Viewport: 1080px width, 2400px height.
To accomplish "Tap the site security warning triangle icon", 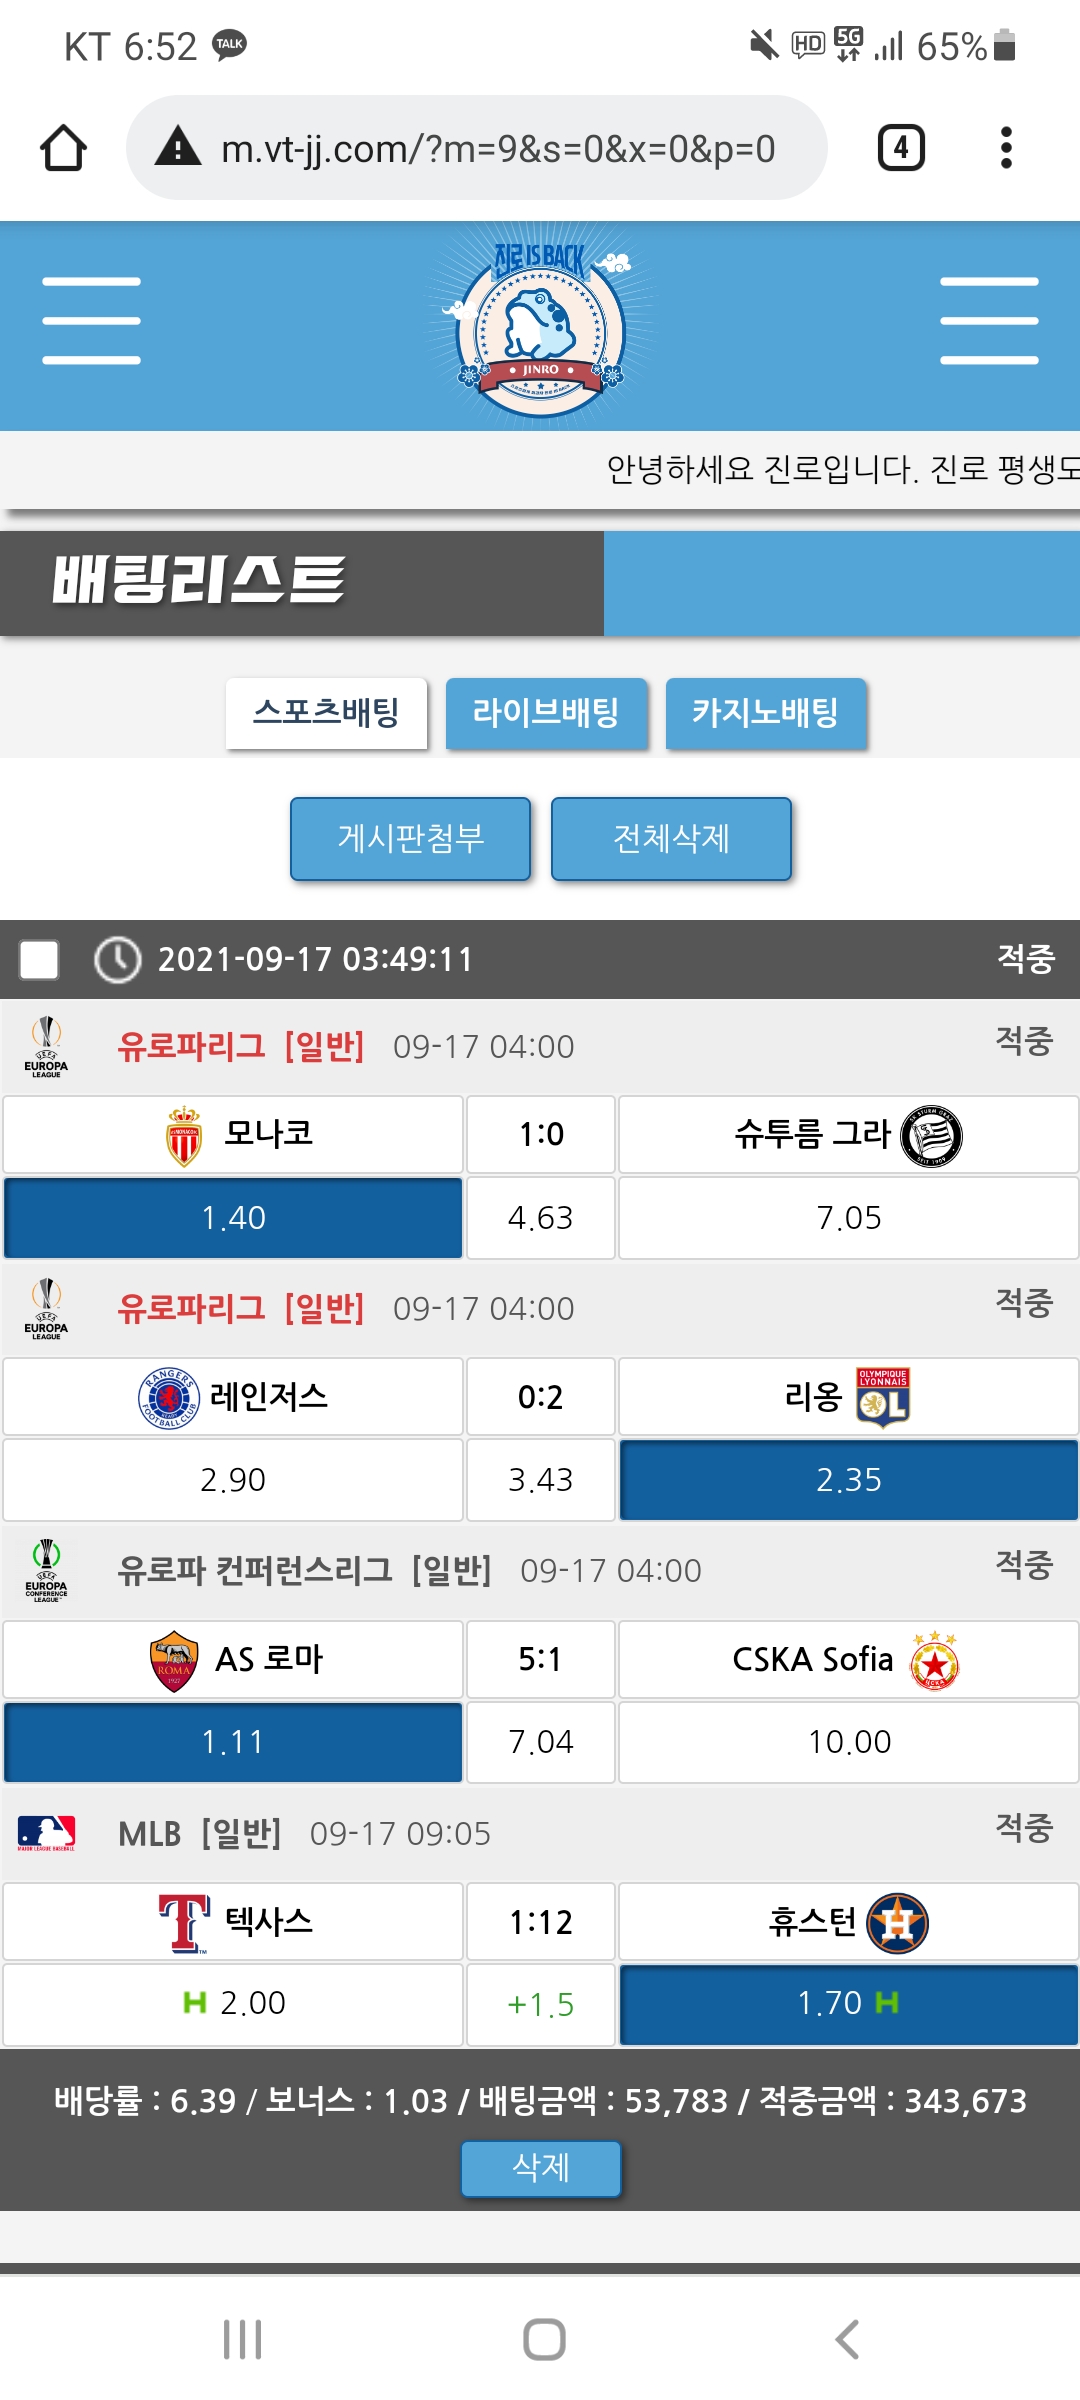I will tap(179, 147).
